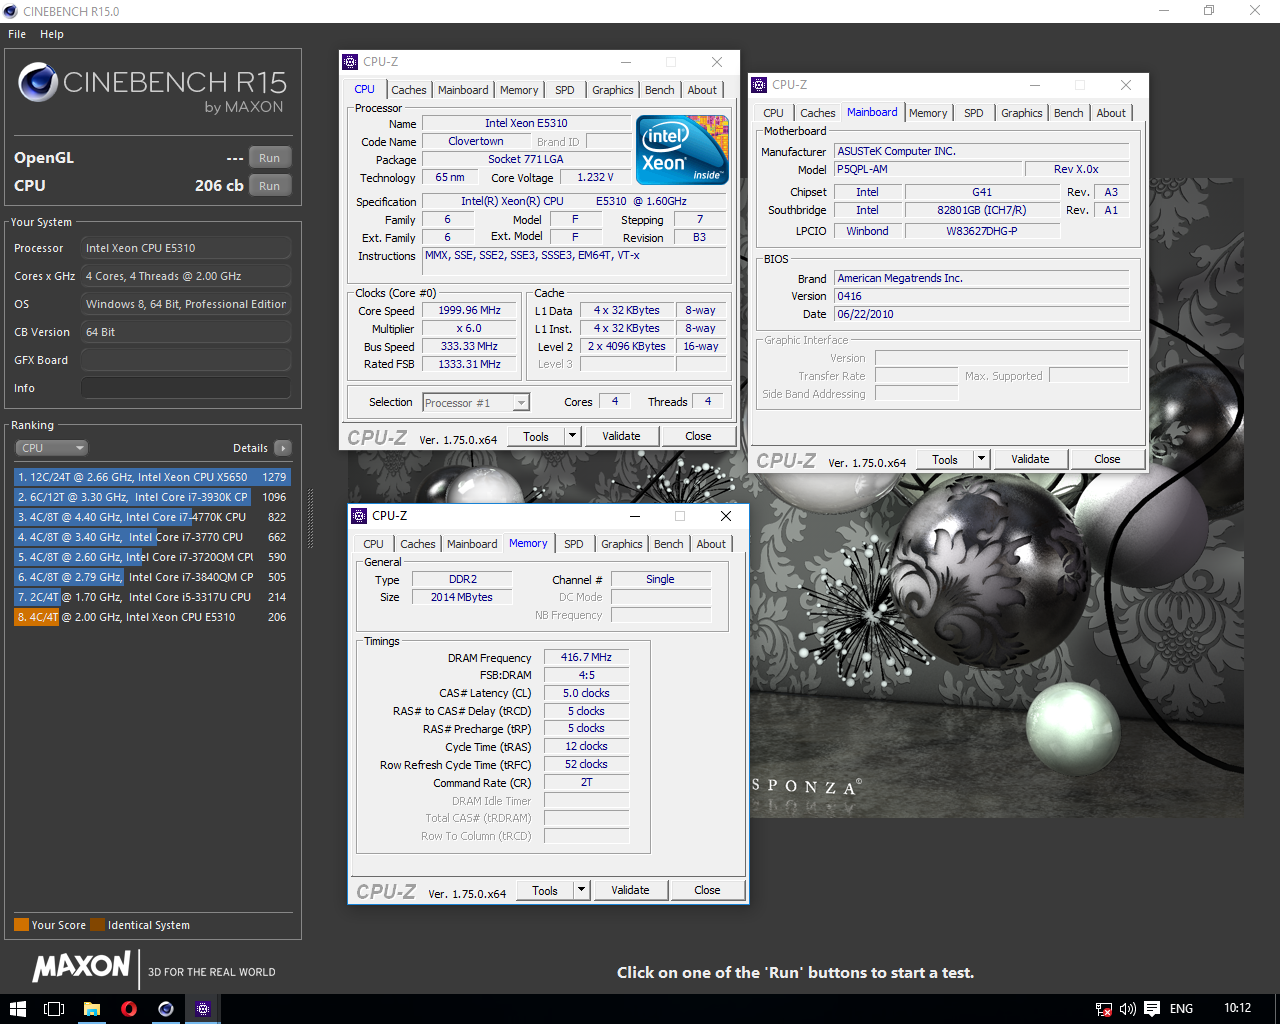Open the Help menu in Cinebench
The image size is (1280, 1024).
tap(52, 34)
